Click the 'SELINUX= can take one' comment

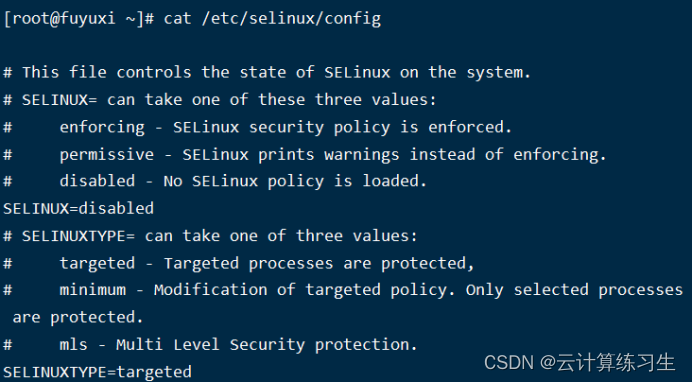pyautogui.click(x=120, y=100)
